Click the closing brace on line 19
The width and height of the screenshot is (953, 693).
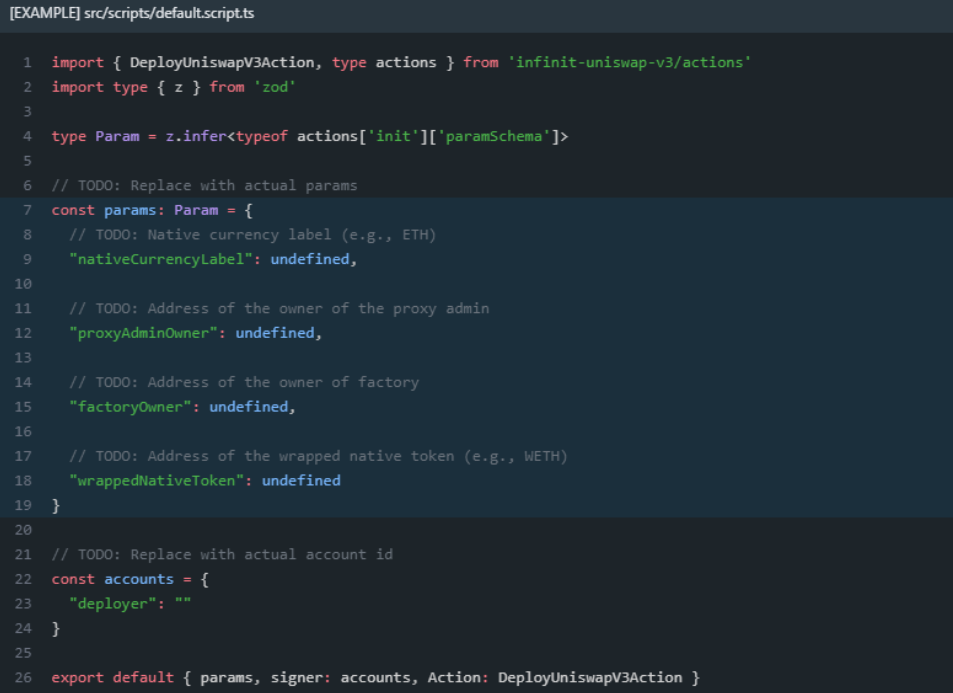pos(56,505)
